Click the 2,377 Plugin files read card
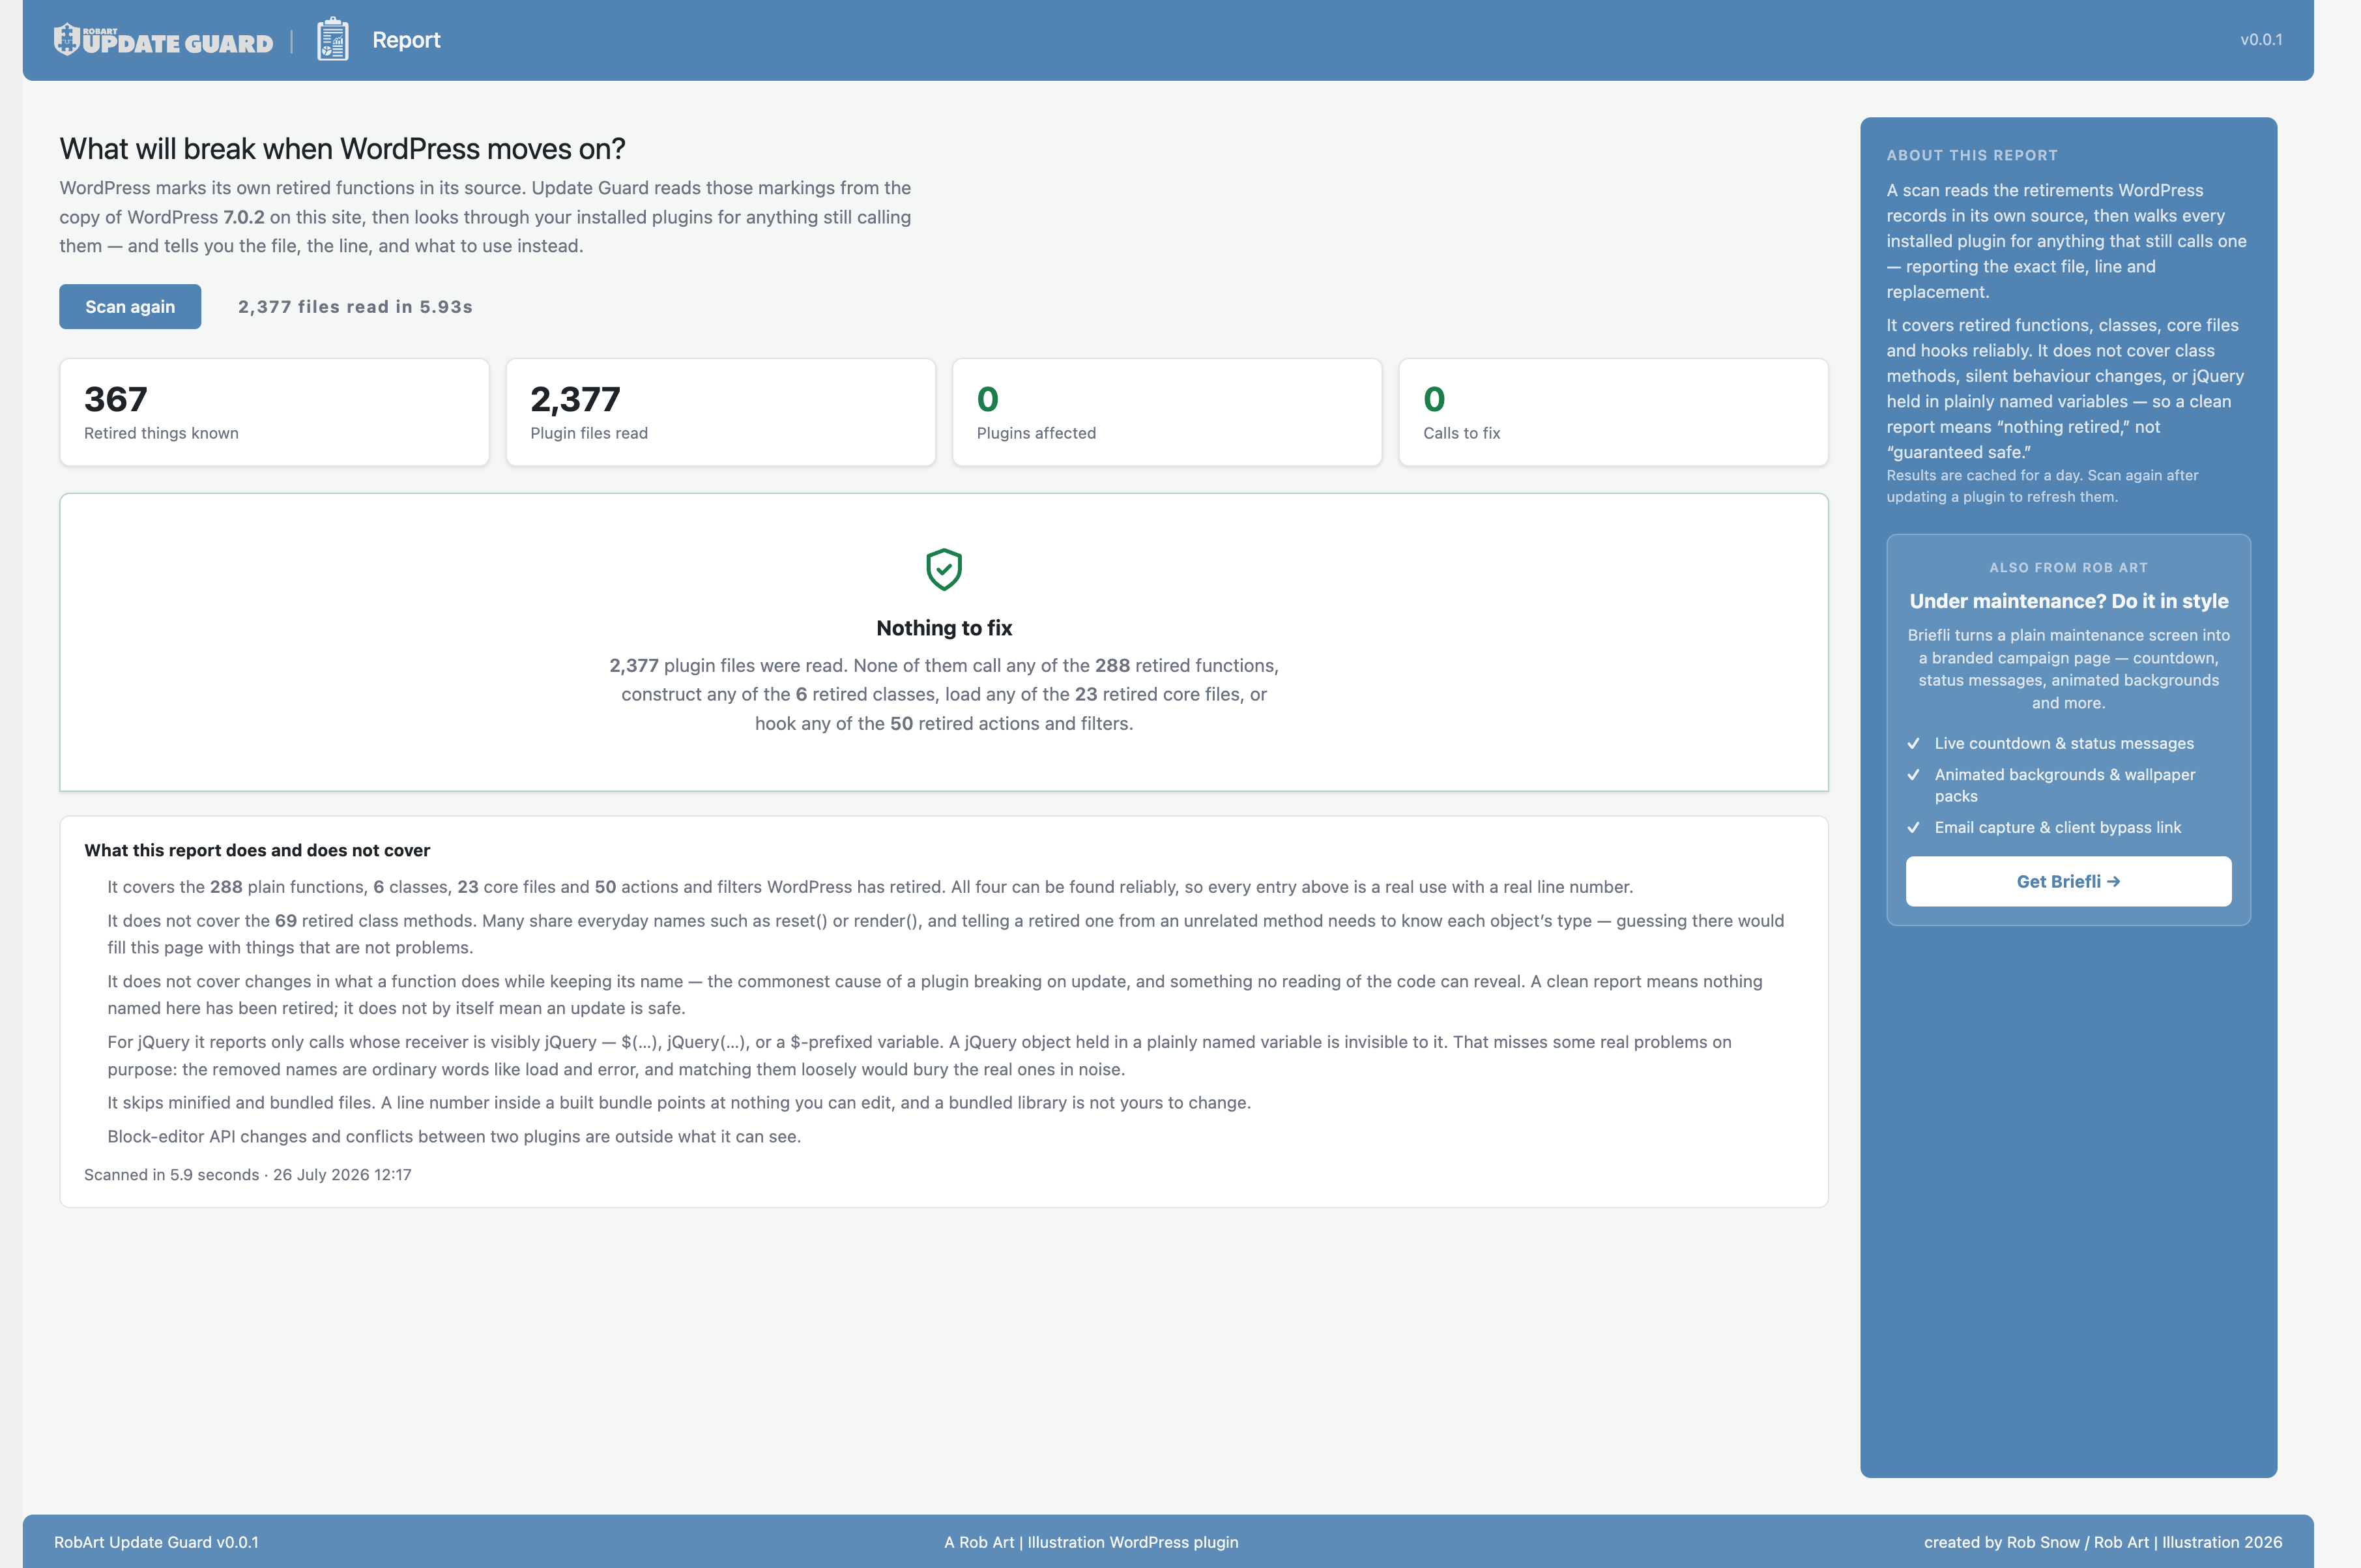The image size is (2361, 1568). [721, 412]
